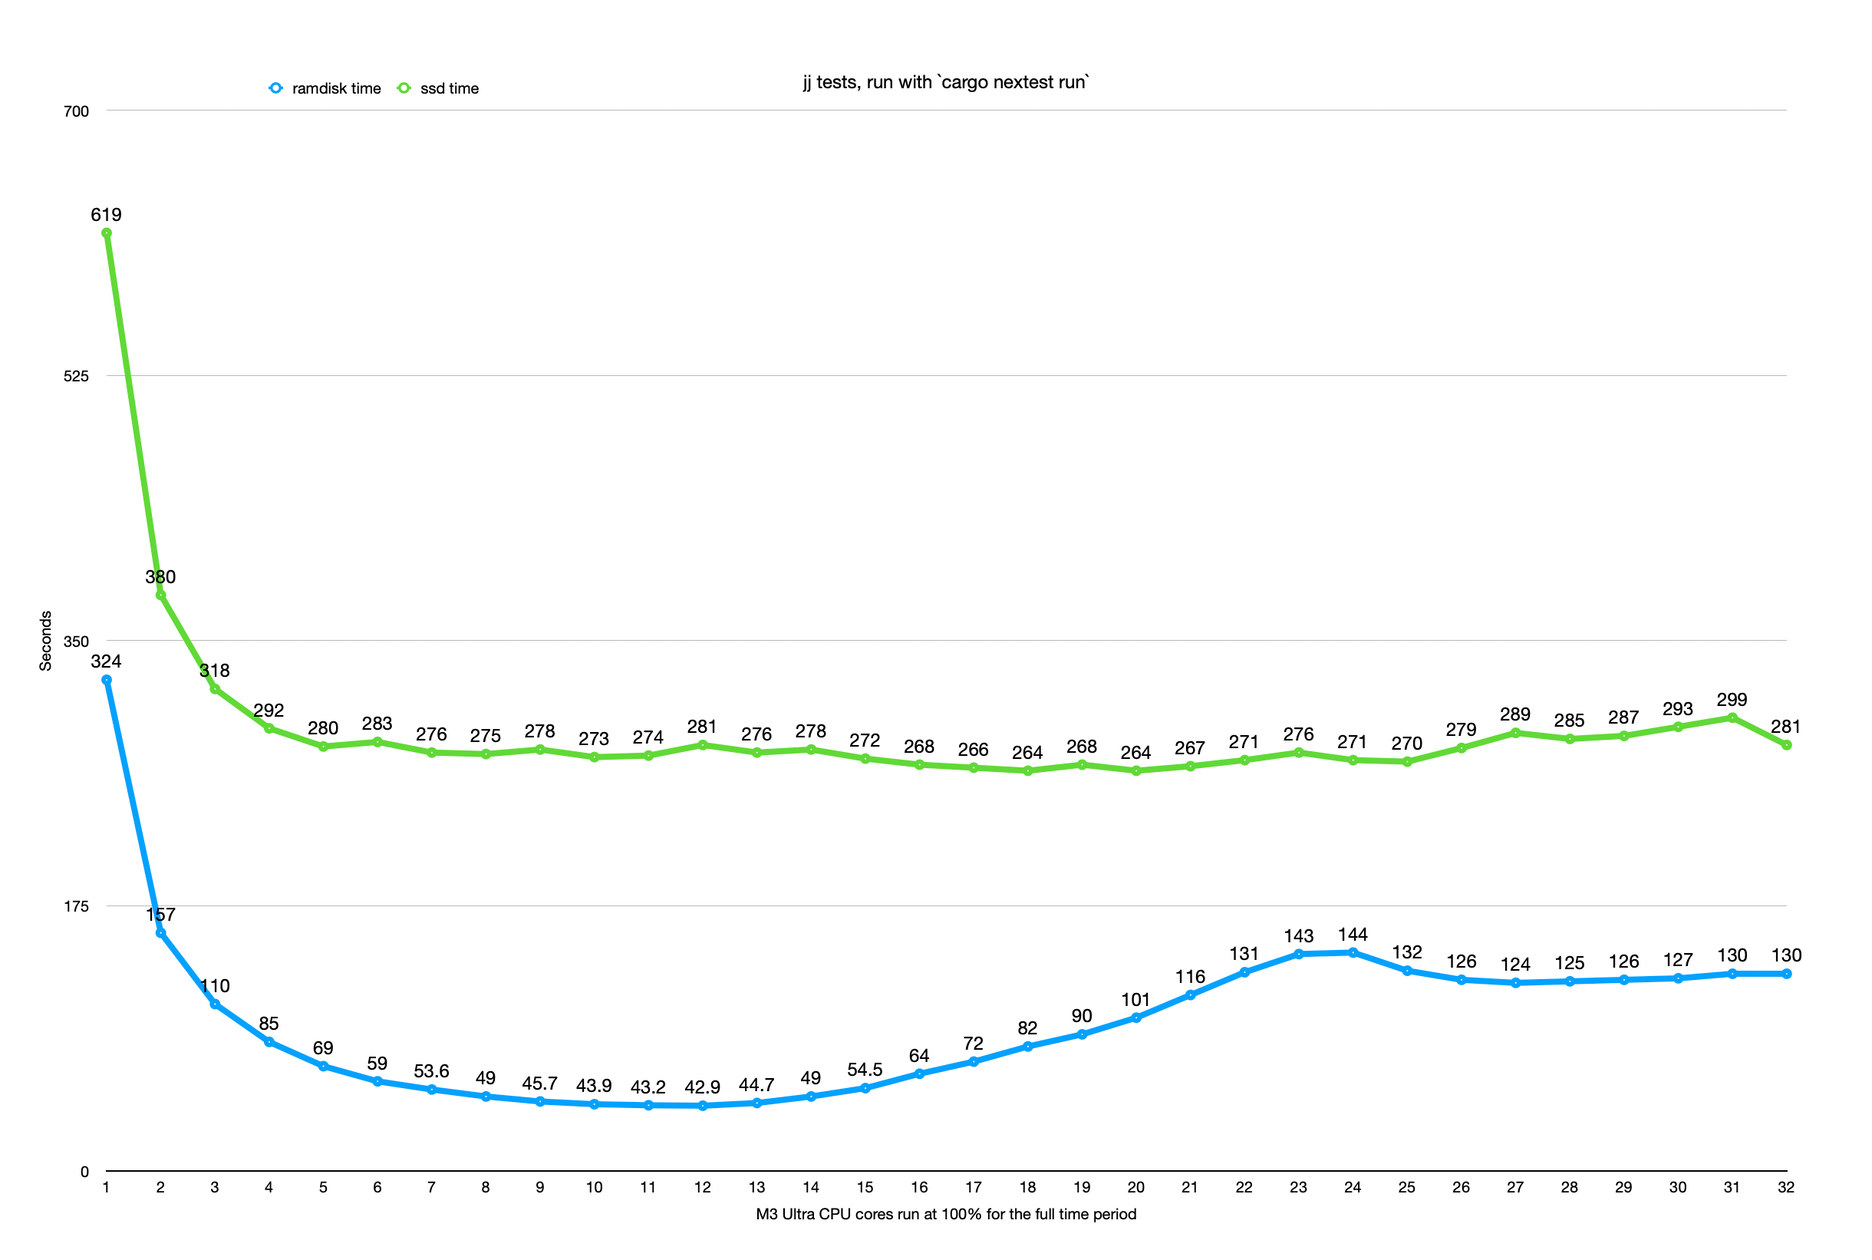Toggle the 380 ssd point highlight
Viewport: 1872px width, 1260px height.
coord(160,594)
